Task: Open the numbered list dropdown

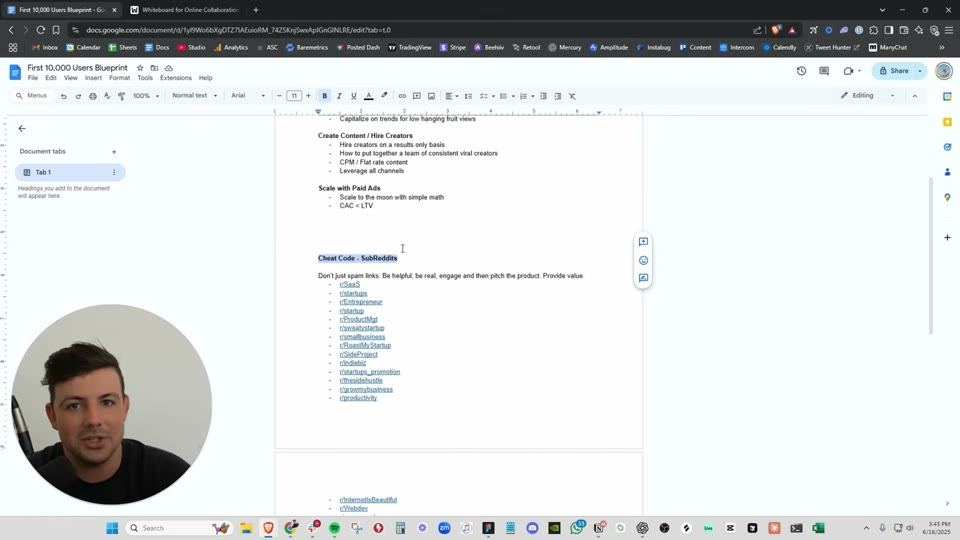Action: coord(527,96)
